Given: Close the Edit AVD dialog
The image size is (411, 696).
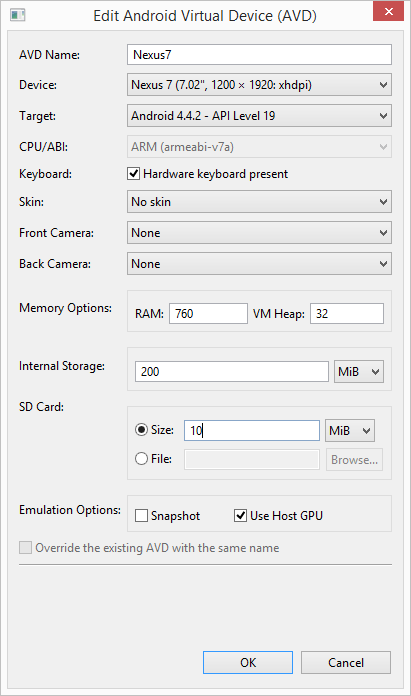Looking at the screenshot, I should (x=388, y=11).
